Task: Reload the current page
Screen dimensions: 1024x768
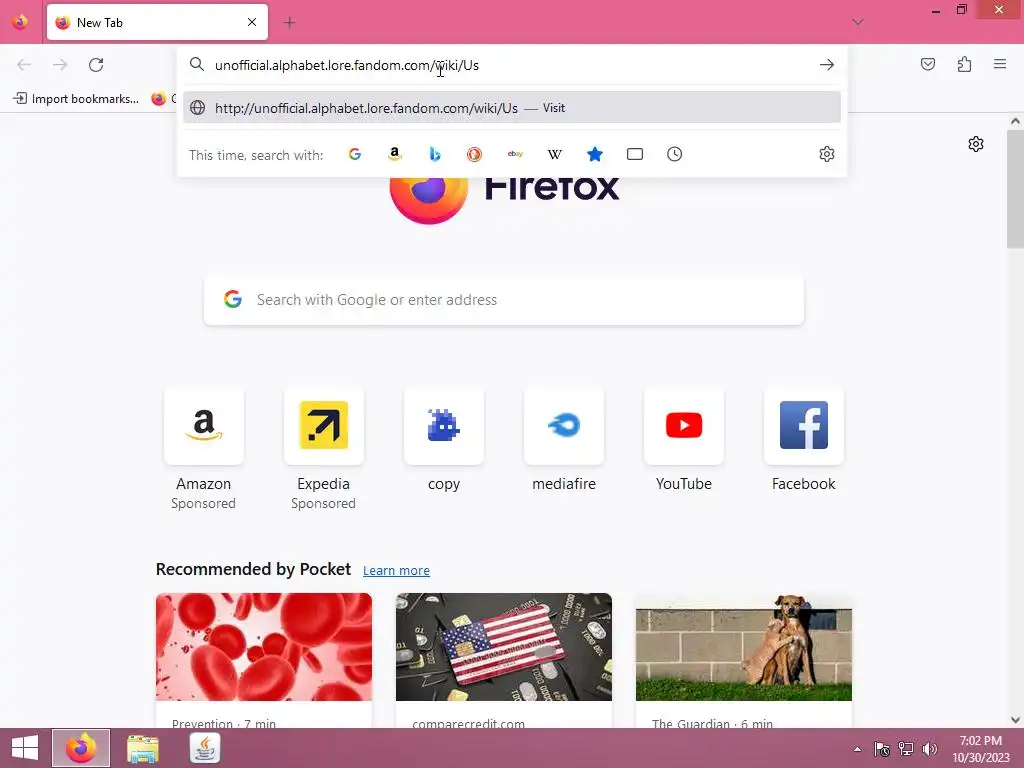Action: [x=96, y=65]
